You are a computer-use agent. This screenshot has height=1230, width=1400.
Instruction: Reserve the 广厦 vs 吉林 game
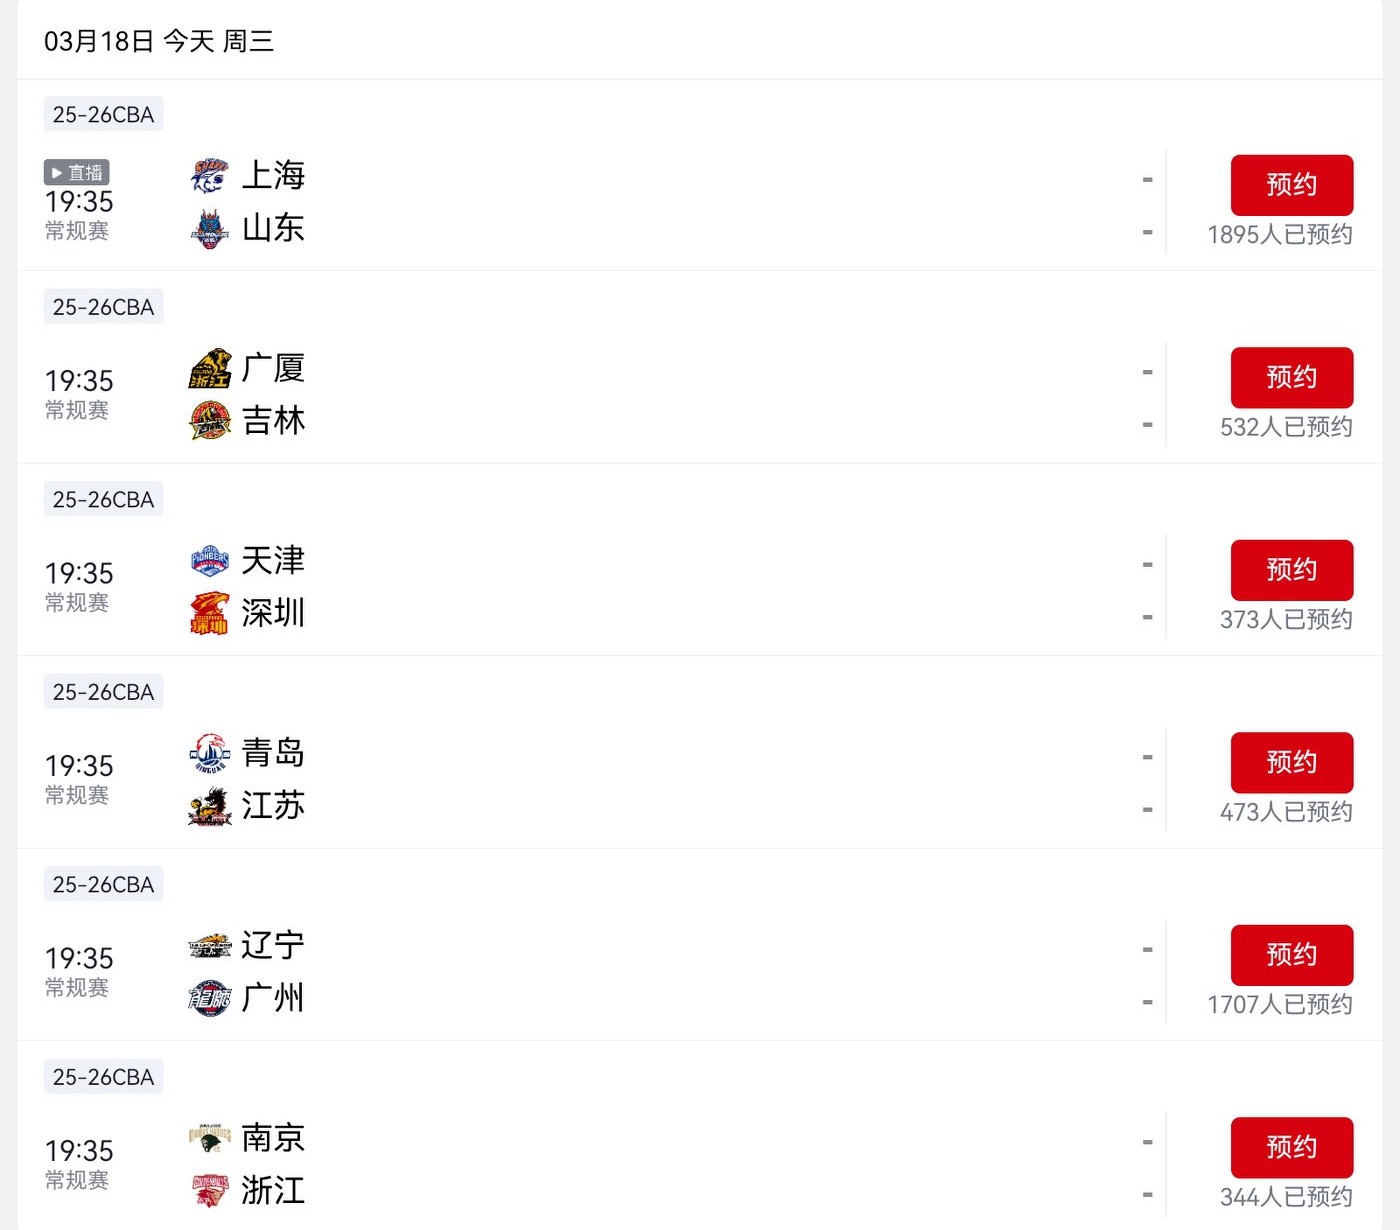1291,377
